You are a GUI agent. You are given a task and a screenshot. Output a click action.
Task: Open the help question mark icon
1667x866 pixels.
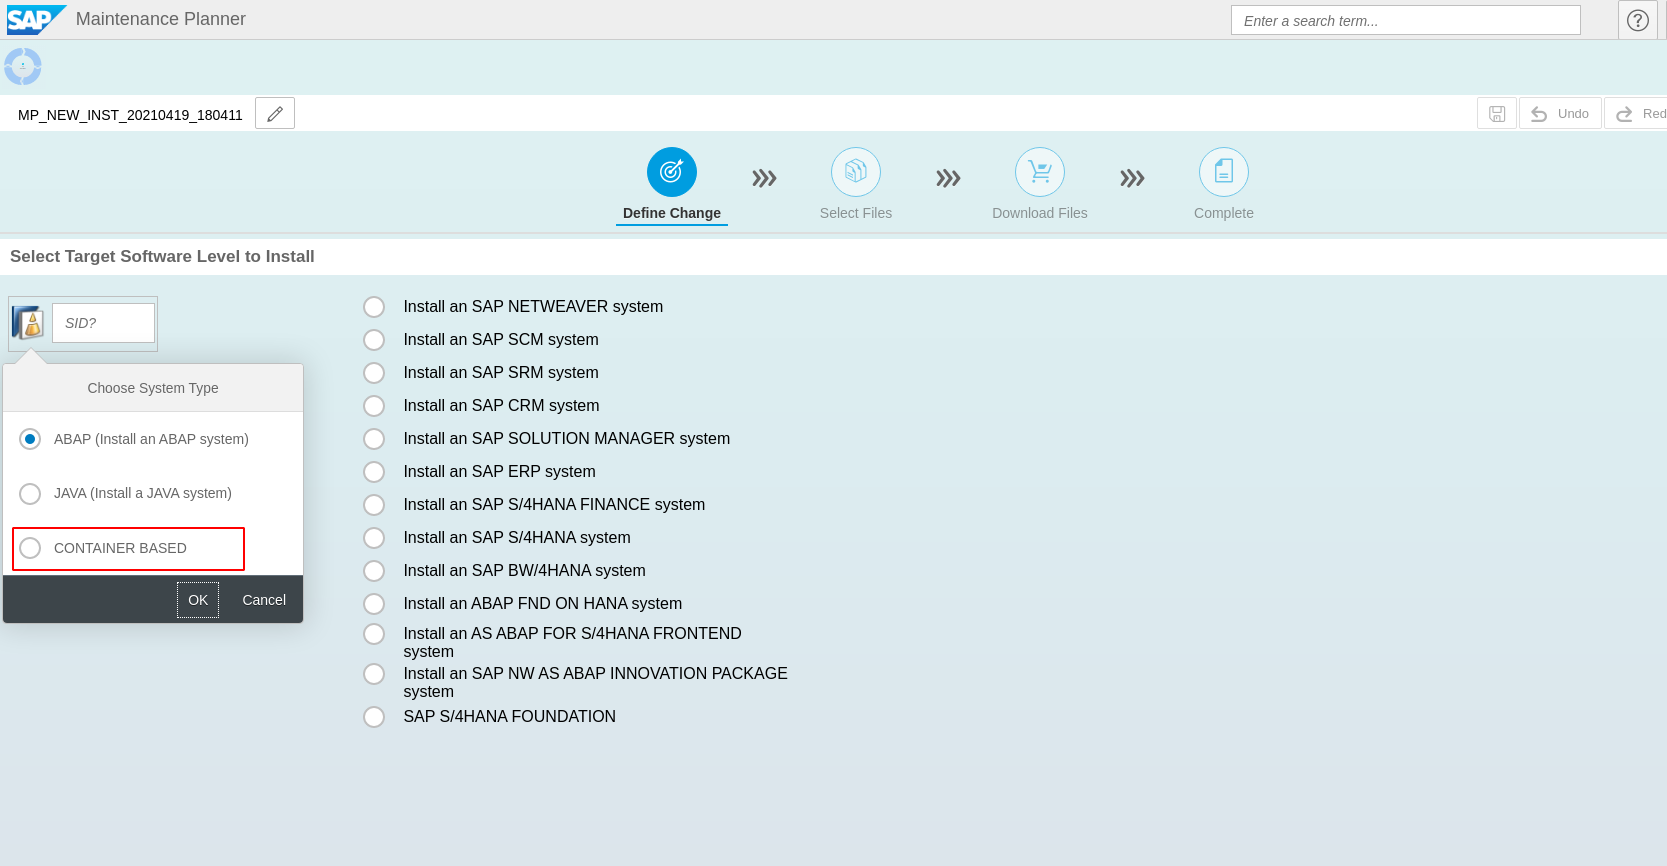[1638, 20]
